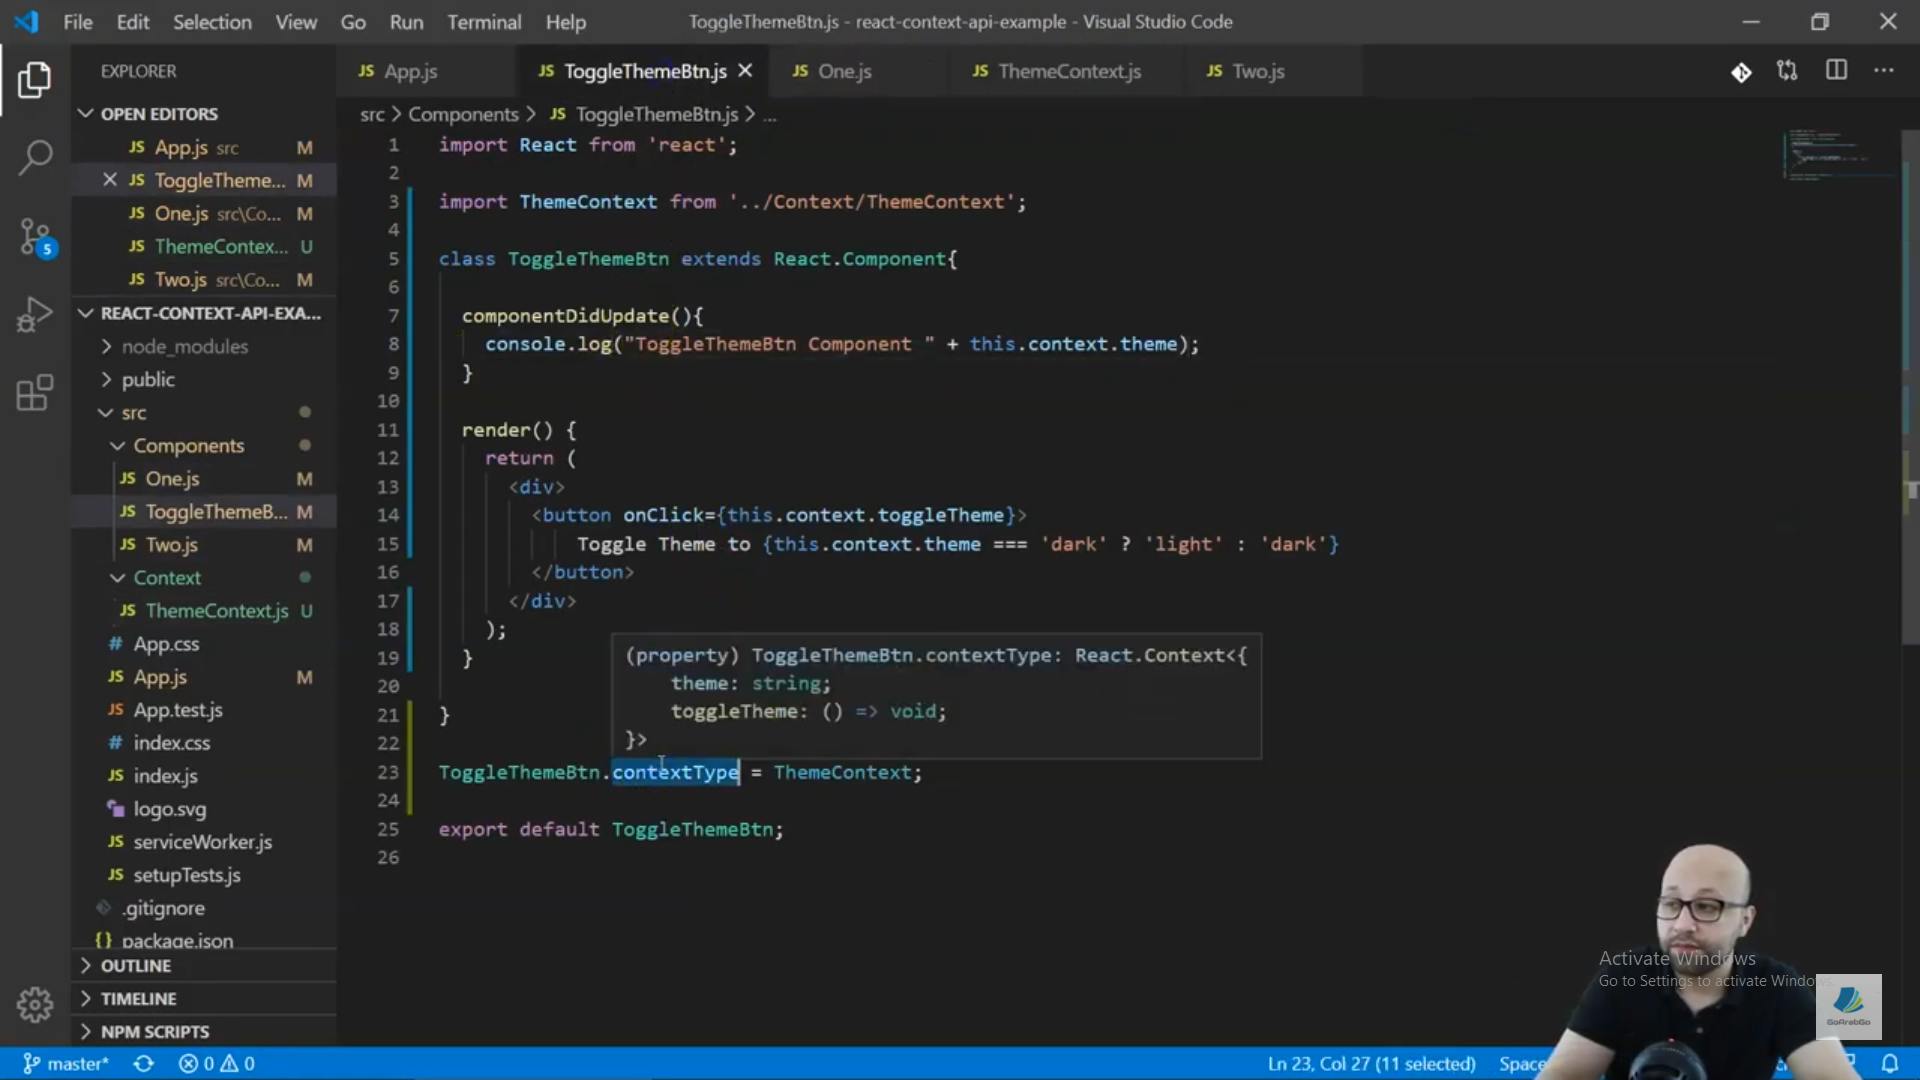
Task: Open the notifications bell in status bar
Action: point(1890,1064)
